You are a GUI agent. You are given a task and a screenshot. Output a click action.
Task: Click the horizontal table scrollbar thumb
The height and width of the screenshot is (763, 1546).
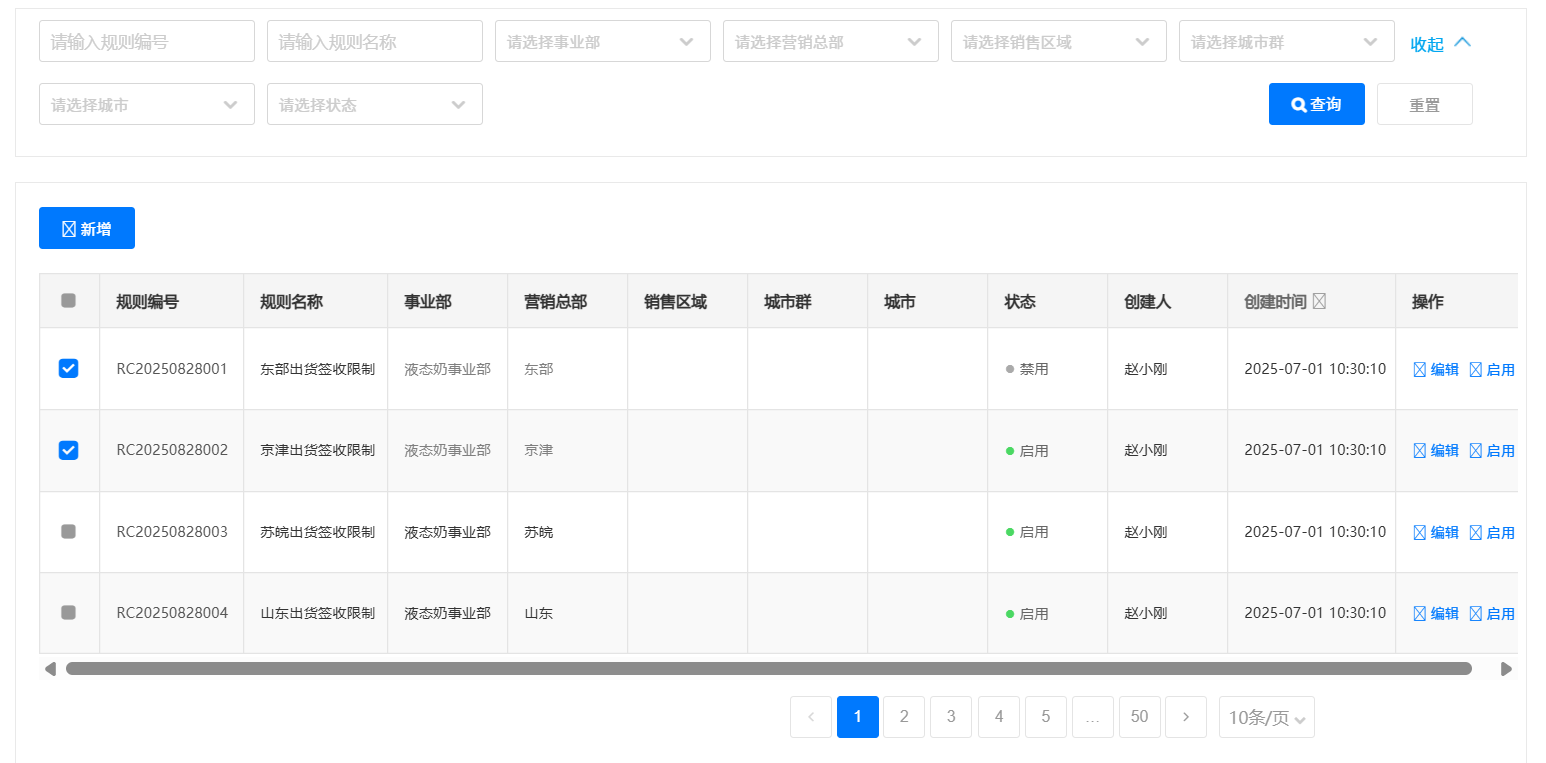click(769, 668)
